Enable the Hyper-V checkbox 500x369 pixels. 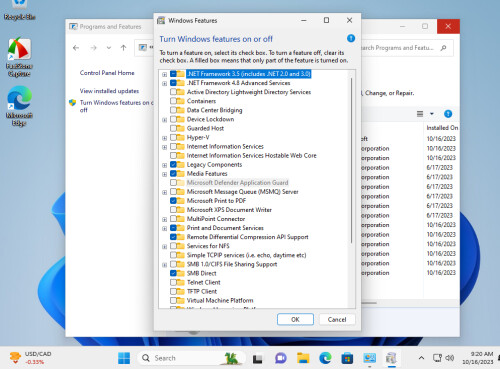pos(173,137)
